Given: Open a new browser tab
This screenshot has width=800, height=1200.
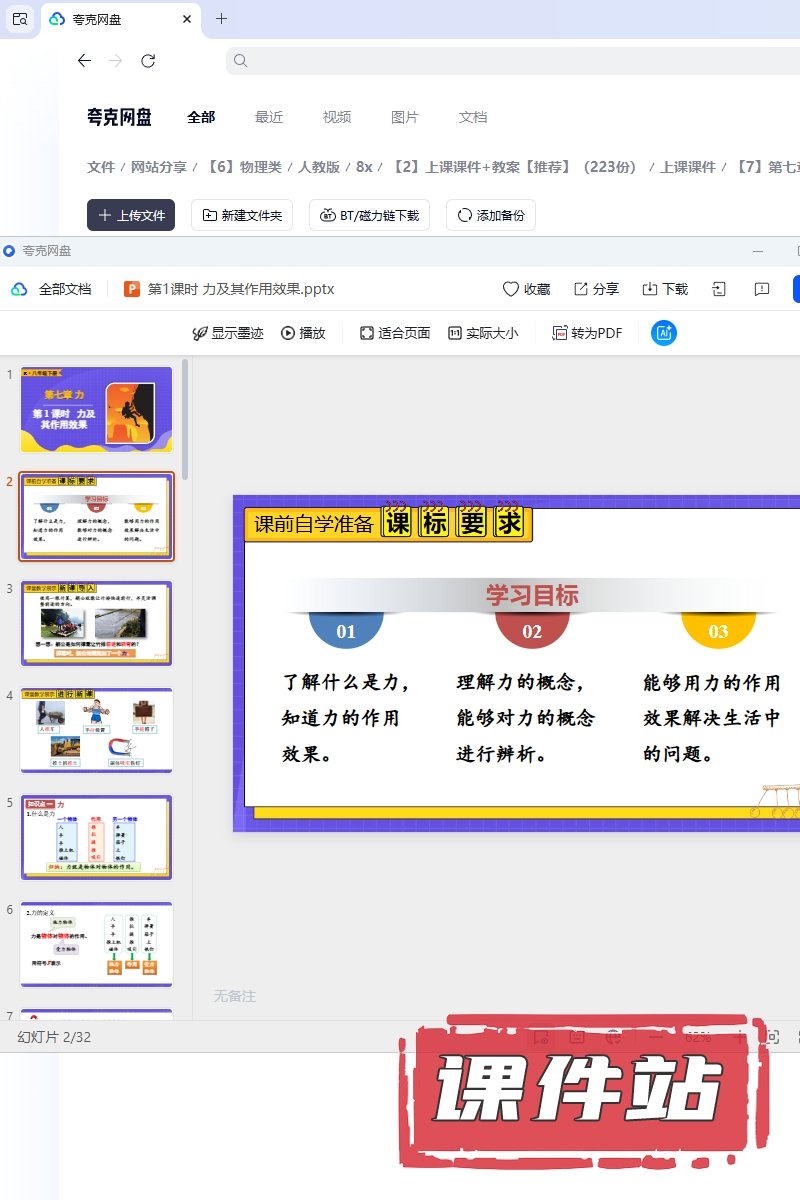Looking at the screenshot, I should (221, 19).
